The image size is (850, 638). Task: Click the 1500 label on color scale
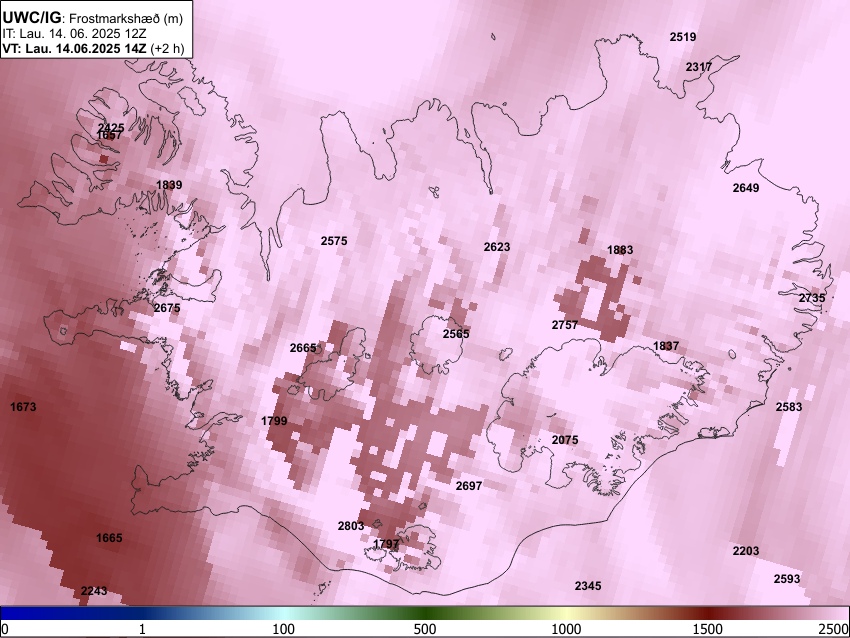point(708,629)
